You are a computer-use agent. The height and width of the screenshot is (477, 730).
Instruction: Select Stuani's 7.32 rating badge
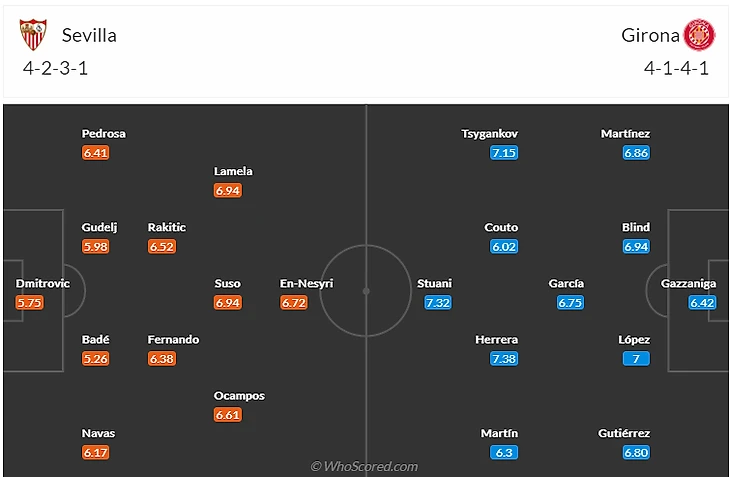[x=438, y=303]
